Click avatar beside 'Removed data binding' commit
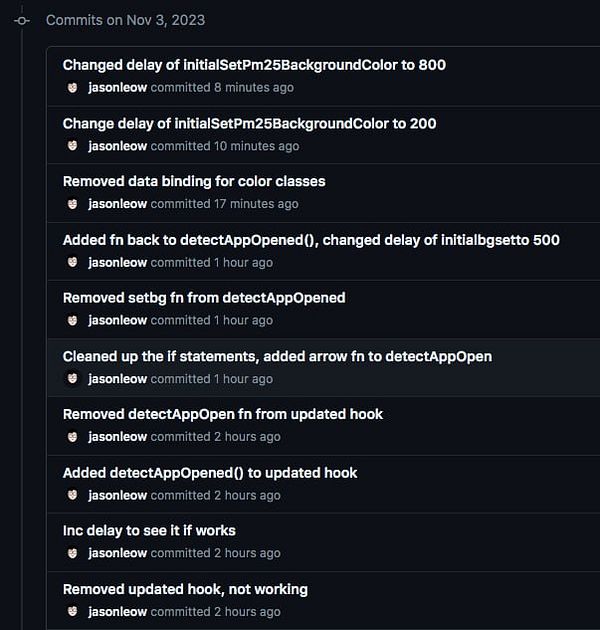 [72, 204]
